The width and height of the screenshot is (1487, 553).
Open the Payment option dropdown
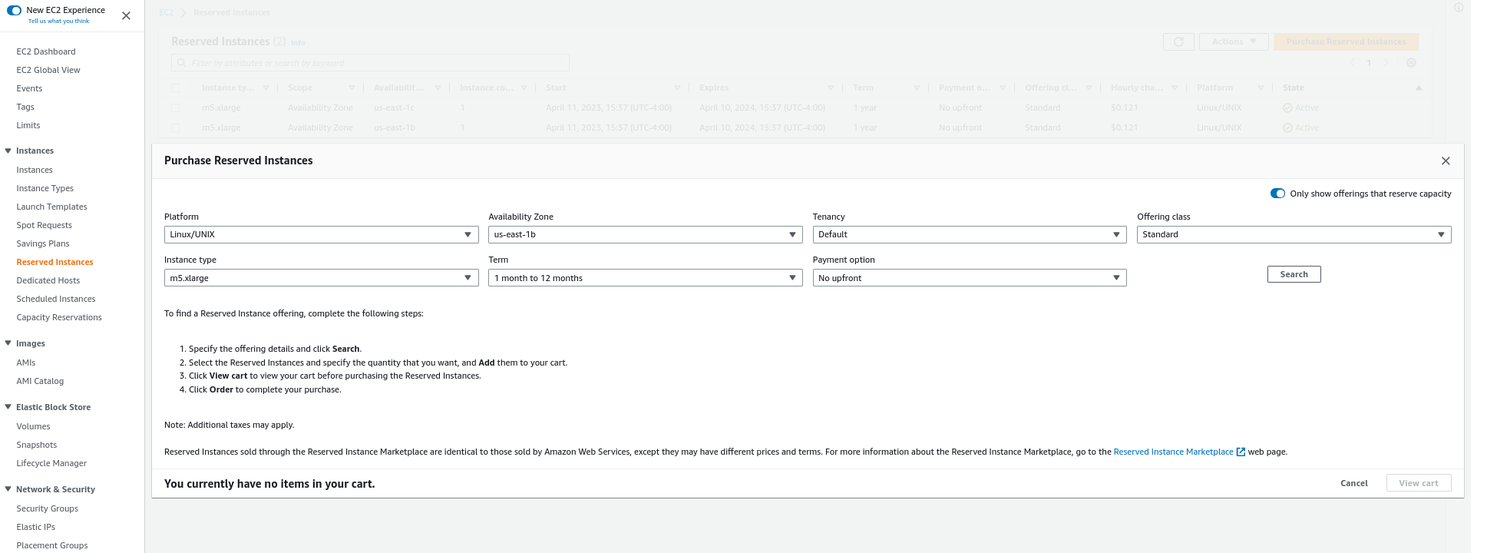[970, 278]
